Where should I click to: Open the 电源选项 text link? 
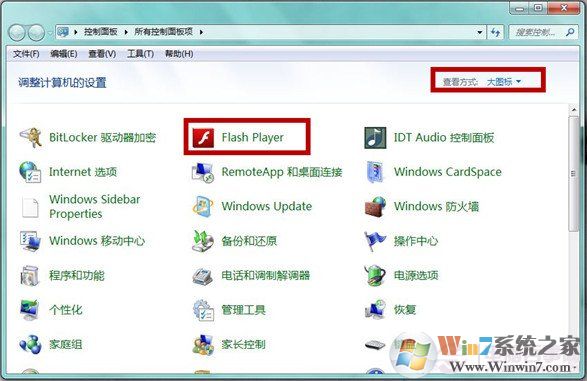(416, 275)
